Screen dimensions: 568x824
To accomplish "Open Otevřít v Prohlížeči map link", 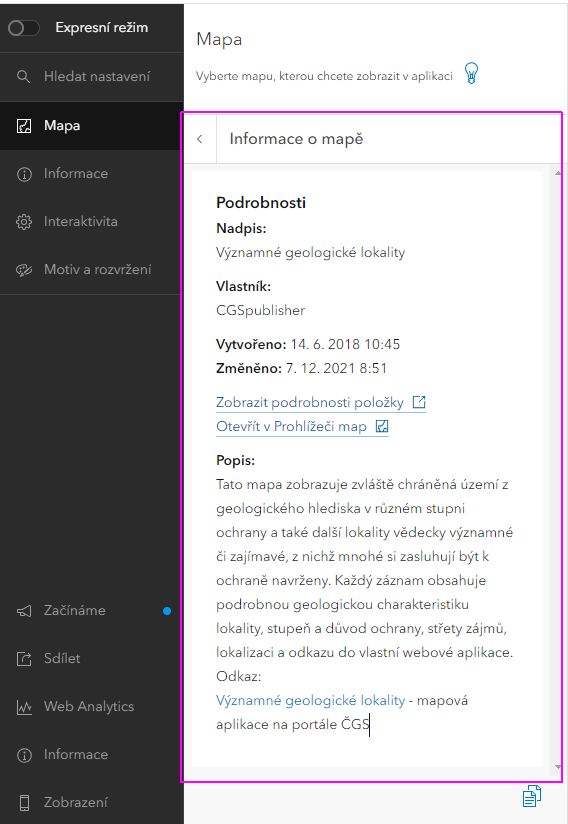I will [291, 426].
